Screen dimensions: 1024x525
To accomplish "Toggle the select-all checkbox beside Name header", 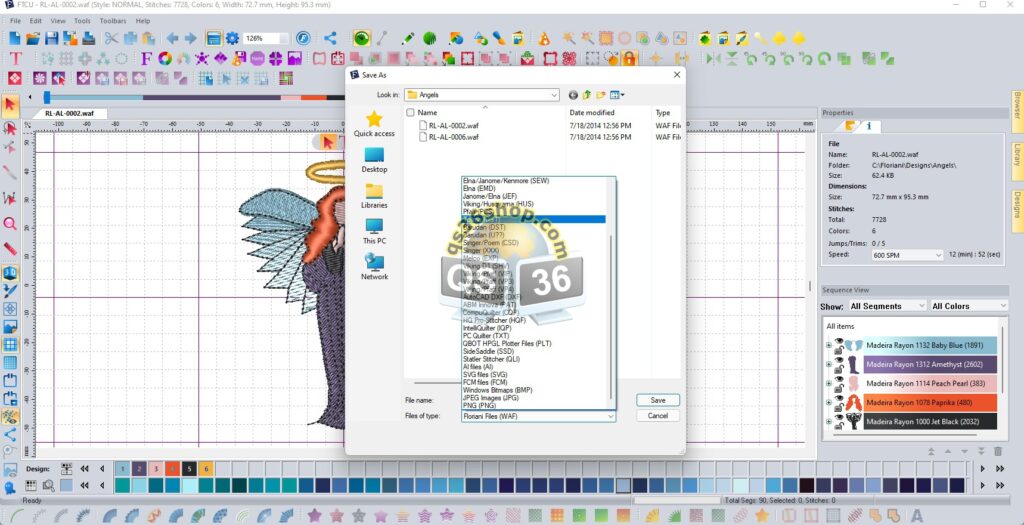I will point(410,113).
